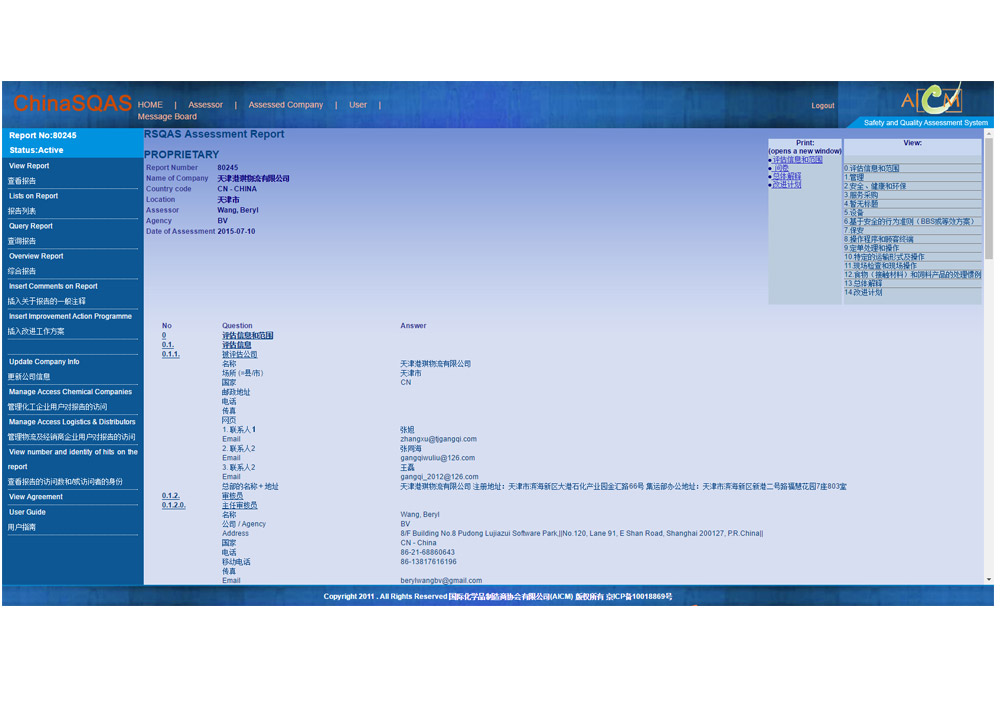The height and width of the screenshot is (707, 1000).
Task: Go to the HOME page
Action: 150,105
